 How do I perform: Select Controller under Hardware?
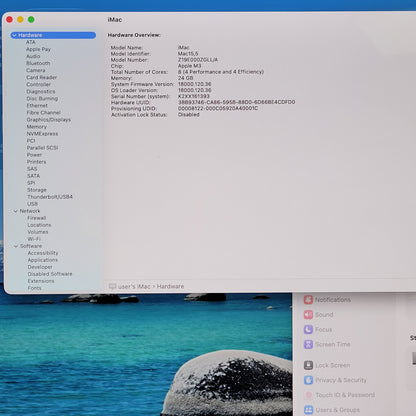pyautogui.click(x=39, y=84)
